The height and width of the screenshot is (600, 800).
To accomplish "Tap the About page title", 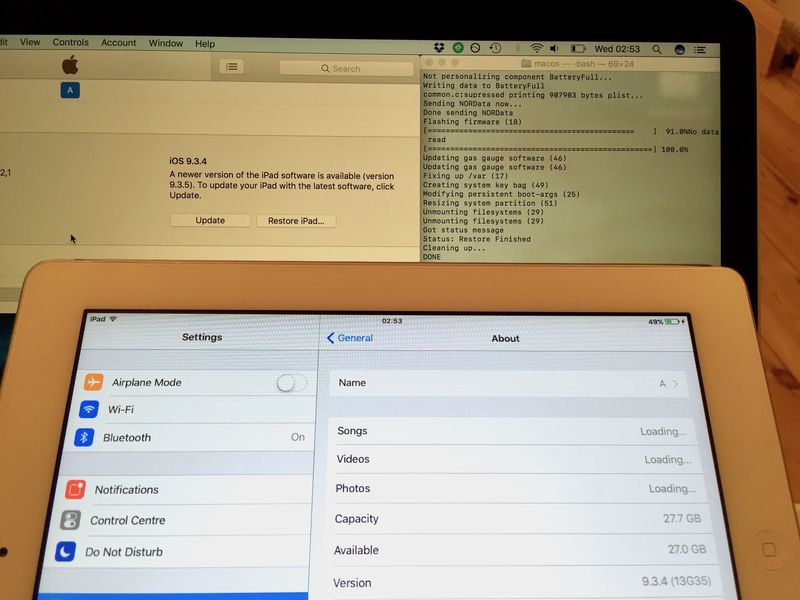I will pyautogui.click(x=505, y=338).
